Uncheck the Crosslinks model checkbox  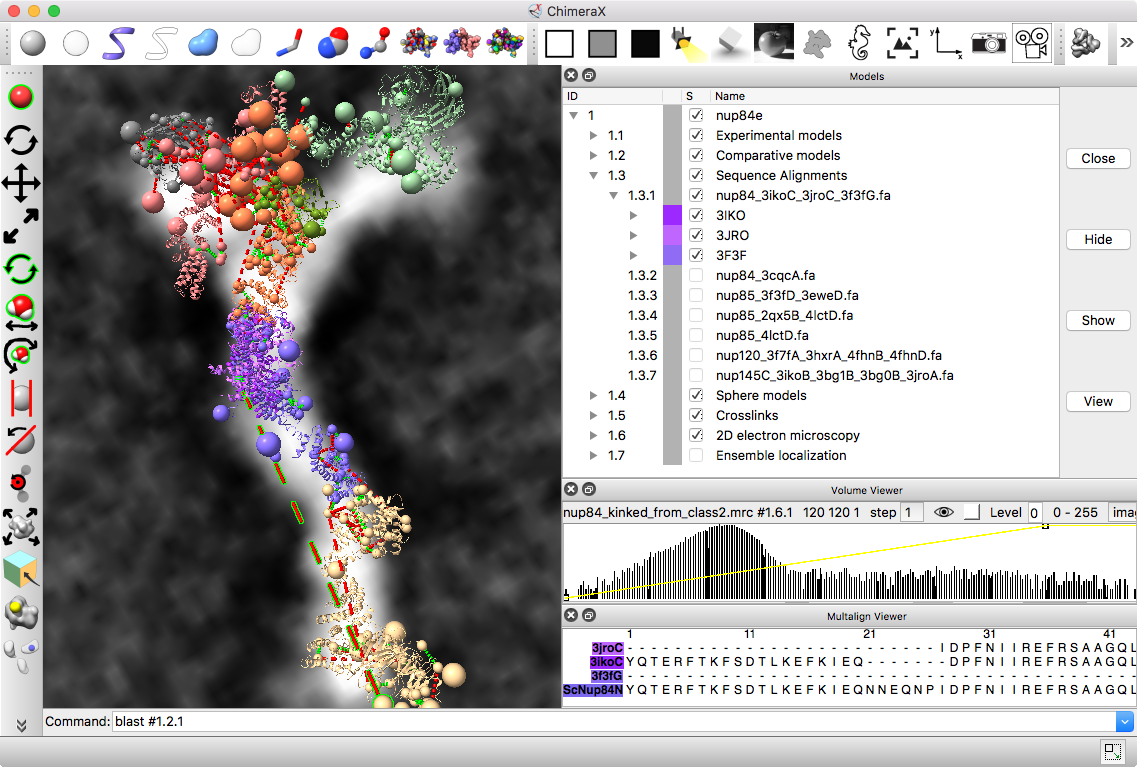[x=696, y=415]
